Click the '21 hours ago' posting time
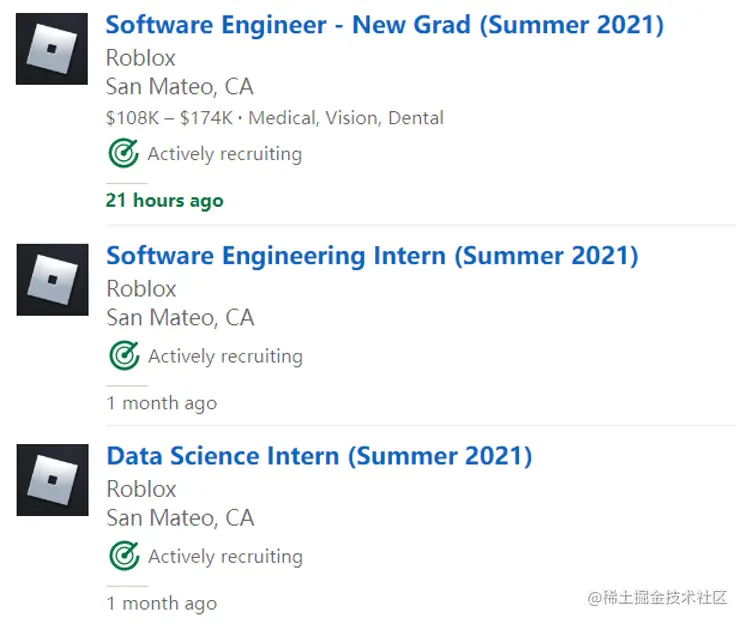Viewport: 746px width, 625px height. (164, 201)
